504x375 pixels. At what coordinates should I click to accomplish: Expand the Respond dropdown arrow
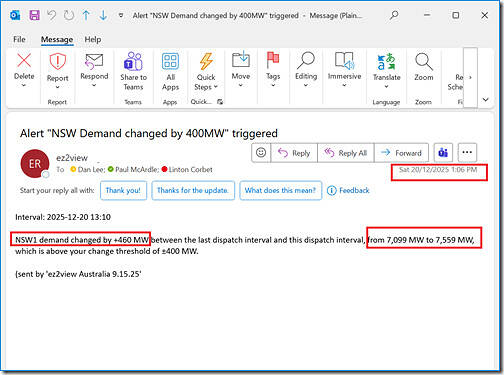click(x=94, y=85)
